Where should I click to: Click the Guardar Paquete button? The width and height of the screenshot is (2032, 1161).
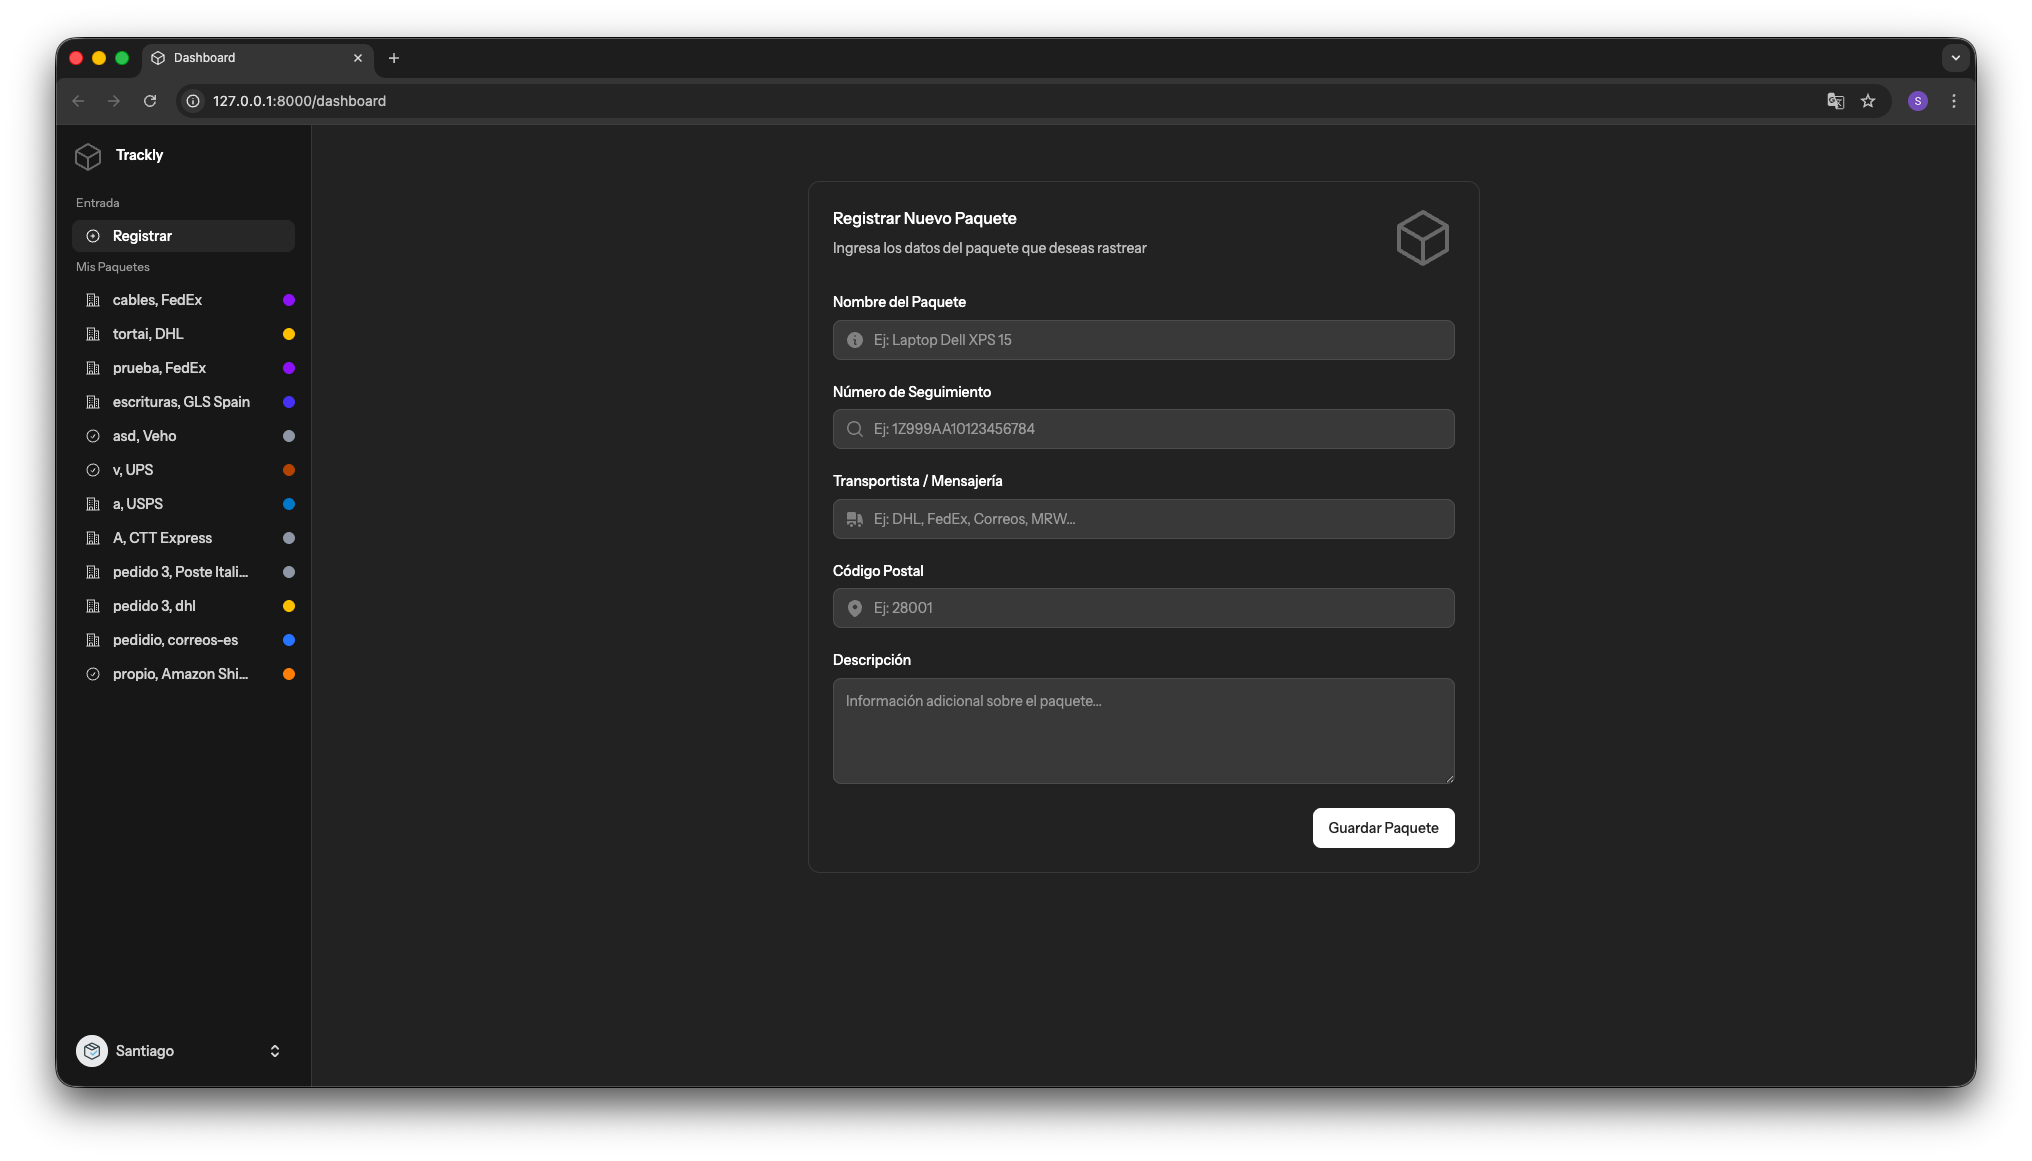pos(1383,828)
